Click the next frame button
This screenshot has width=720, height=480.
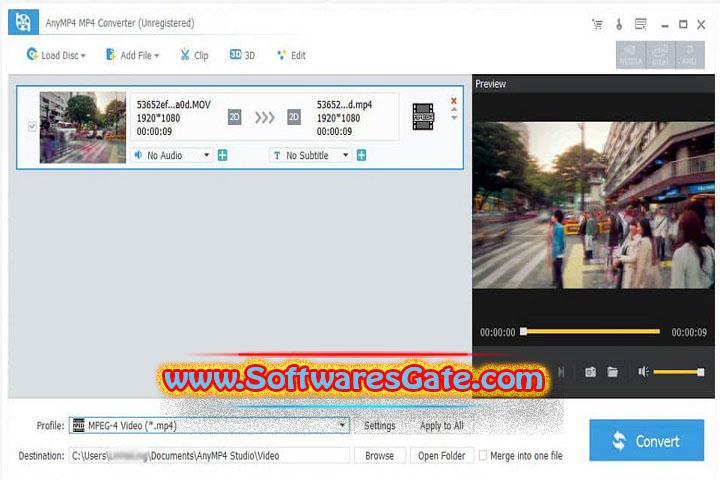561,372
